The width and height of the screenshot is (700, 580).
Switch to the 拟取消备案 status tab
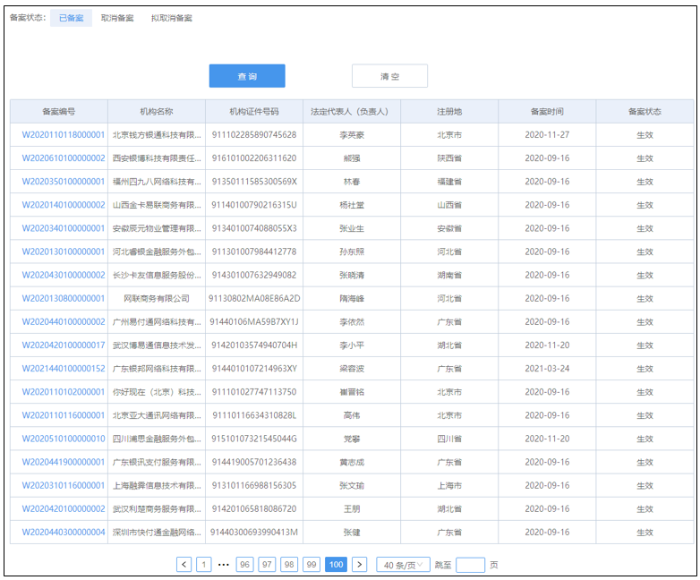pyautogui.click(x=171, y=18)
